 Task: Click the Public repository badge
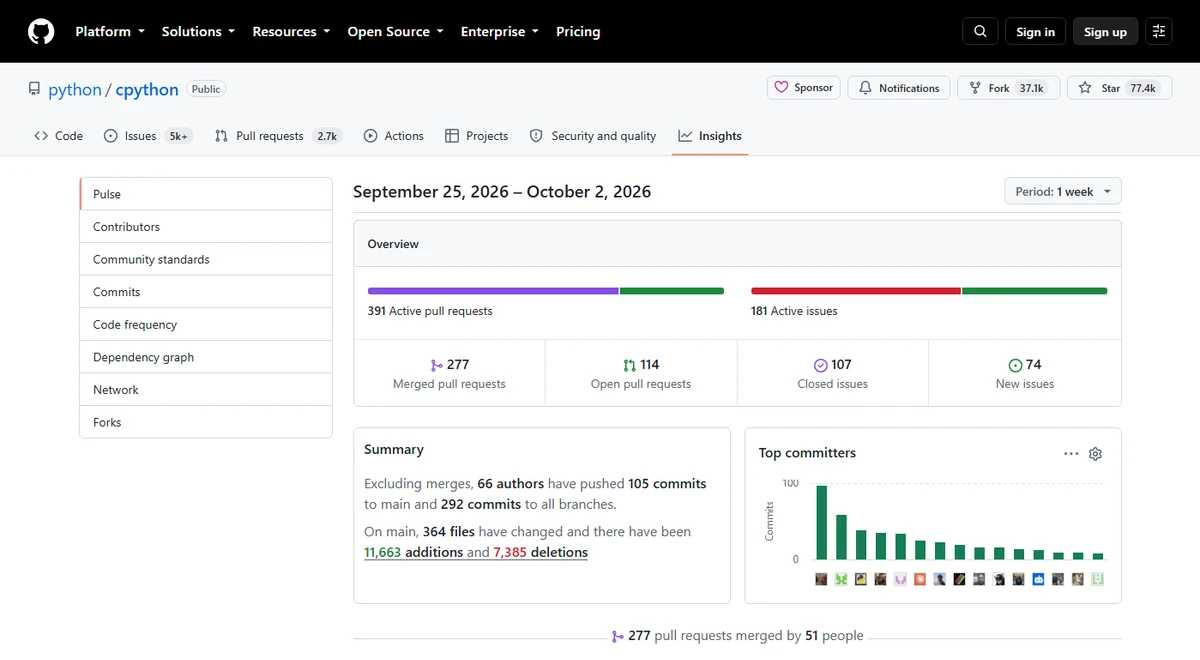(x=206, y=89)
